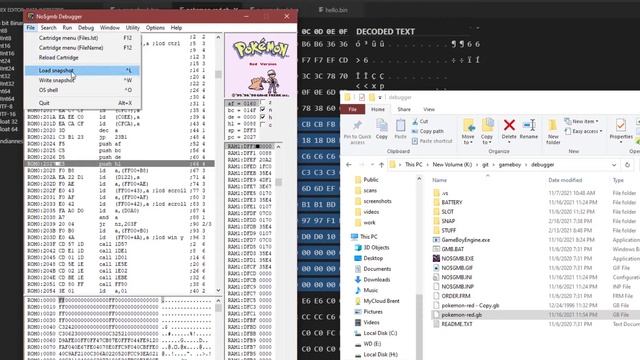The height and width of the screenshot is (360, 640).
Task: Sort files by Date modified column
Action: [x=565, y=180]
